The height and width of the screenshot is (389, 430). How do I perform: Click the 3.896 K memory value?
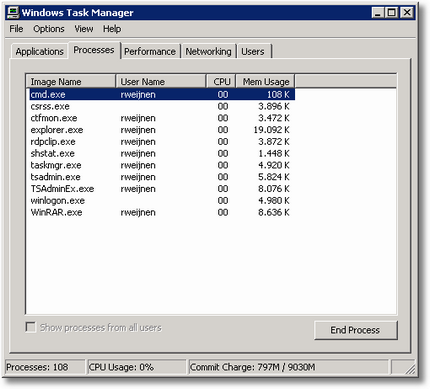[274, 106]
